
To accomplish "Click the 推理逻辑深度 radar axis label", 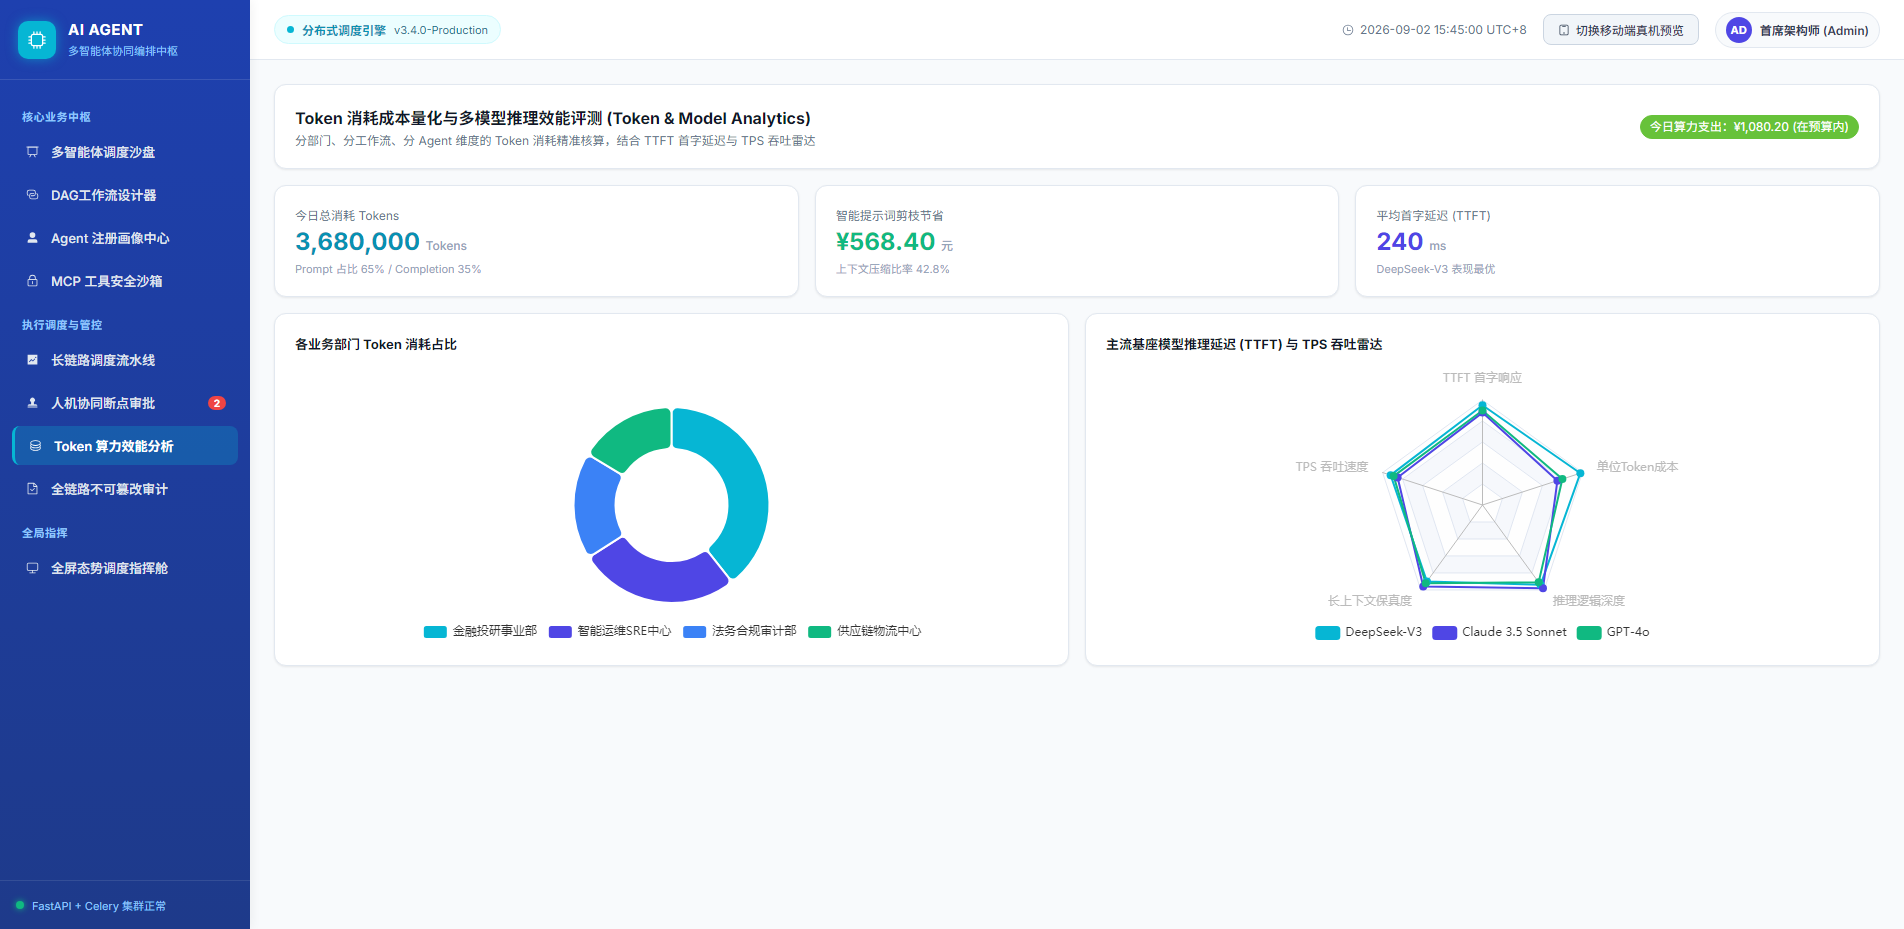I will point(1588,601).
